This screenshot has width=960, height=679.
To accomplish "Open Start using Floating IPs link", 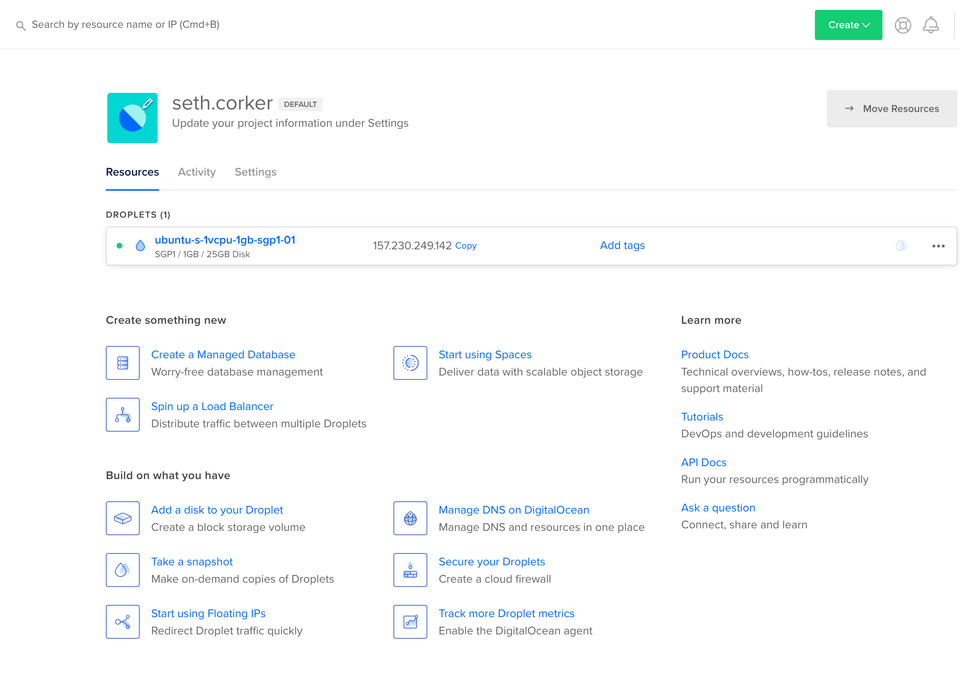I will coord(208,613).
